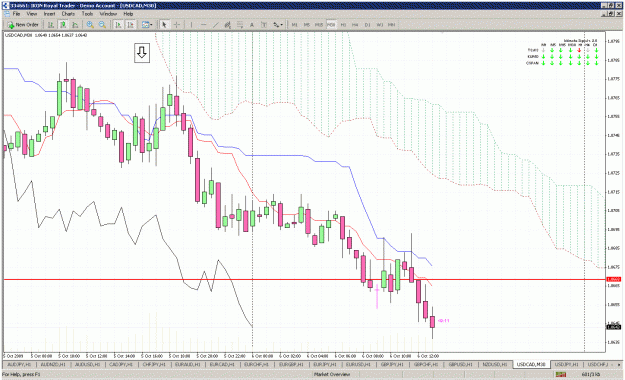Select the text tool (A icon)
The width and height of the screenshot is (625, 380).
[252, 25]
